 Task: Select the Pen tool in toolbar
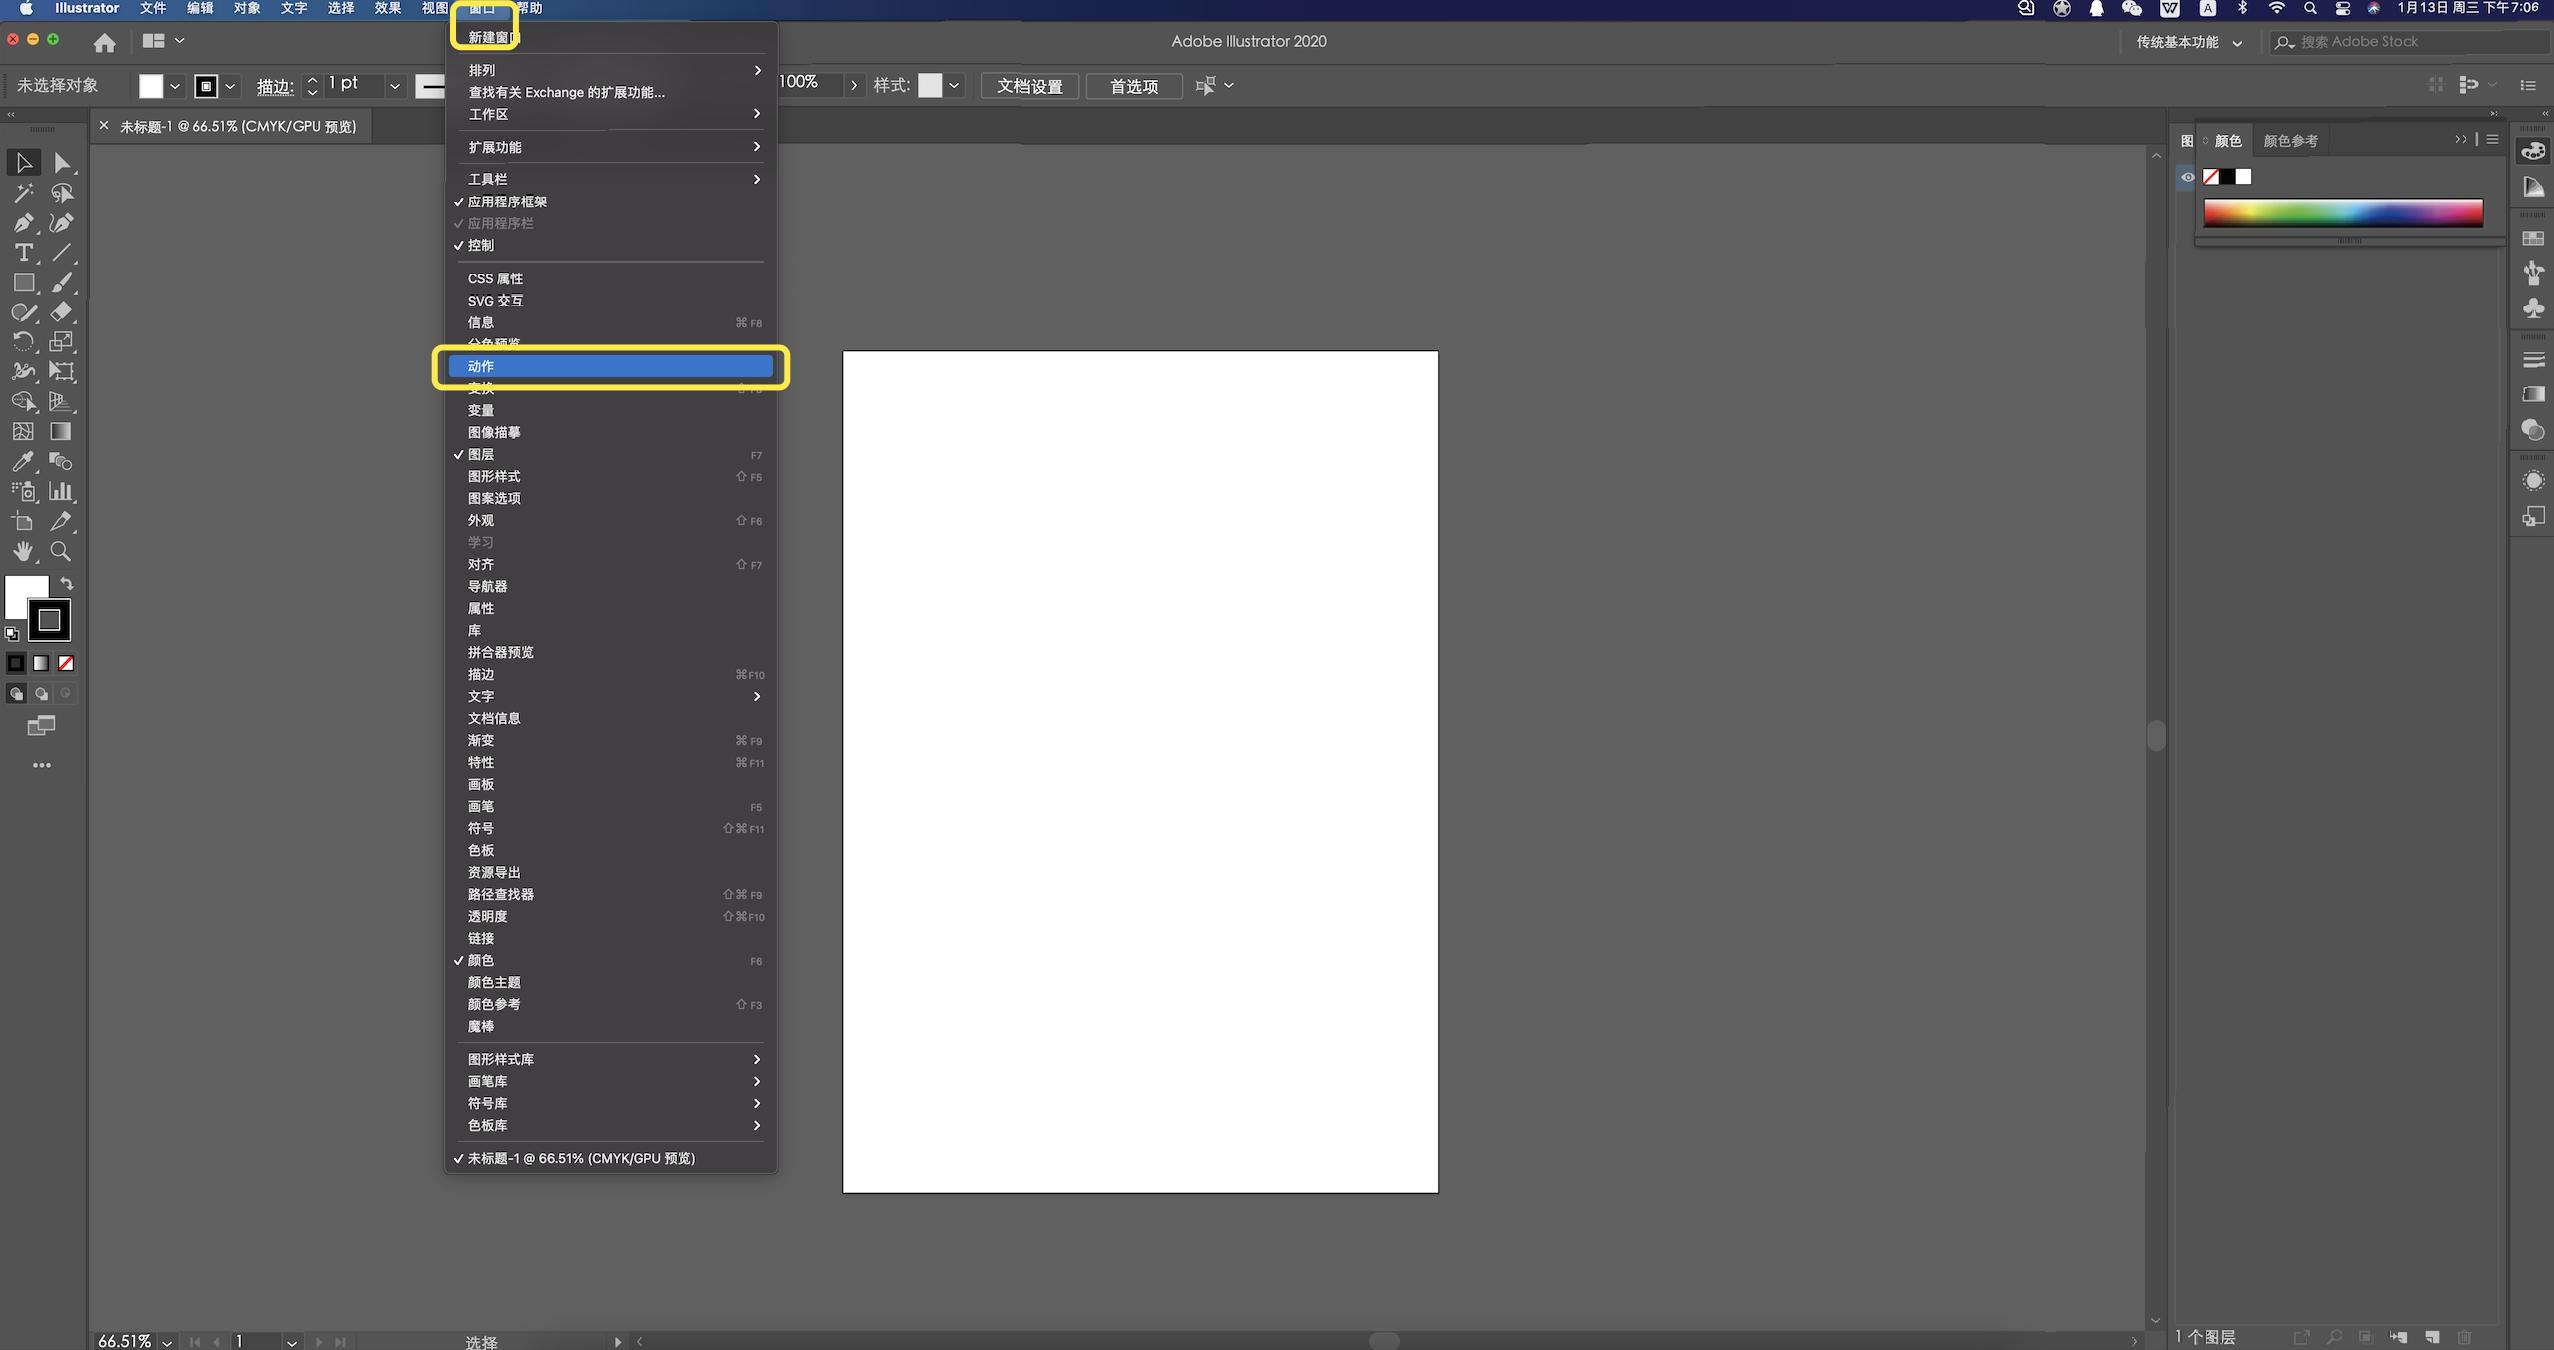[23, 223]
